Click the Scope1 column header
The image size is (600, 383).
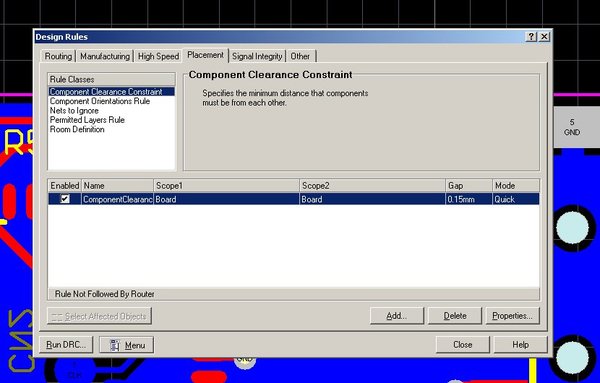click(x=227, y=186)
